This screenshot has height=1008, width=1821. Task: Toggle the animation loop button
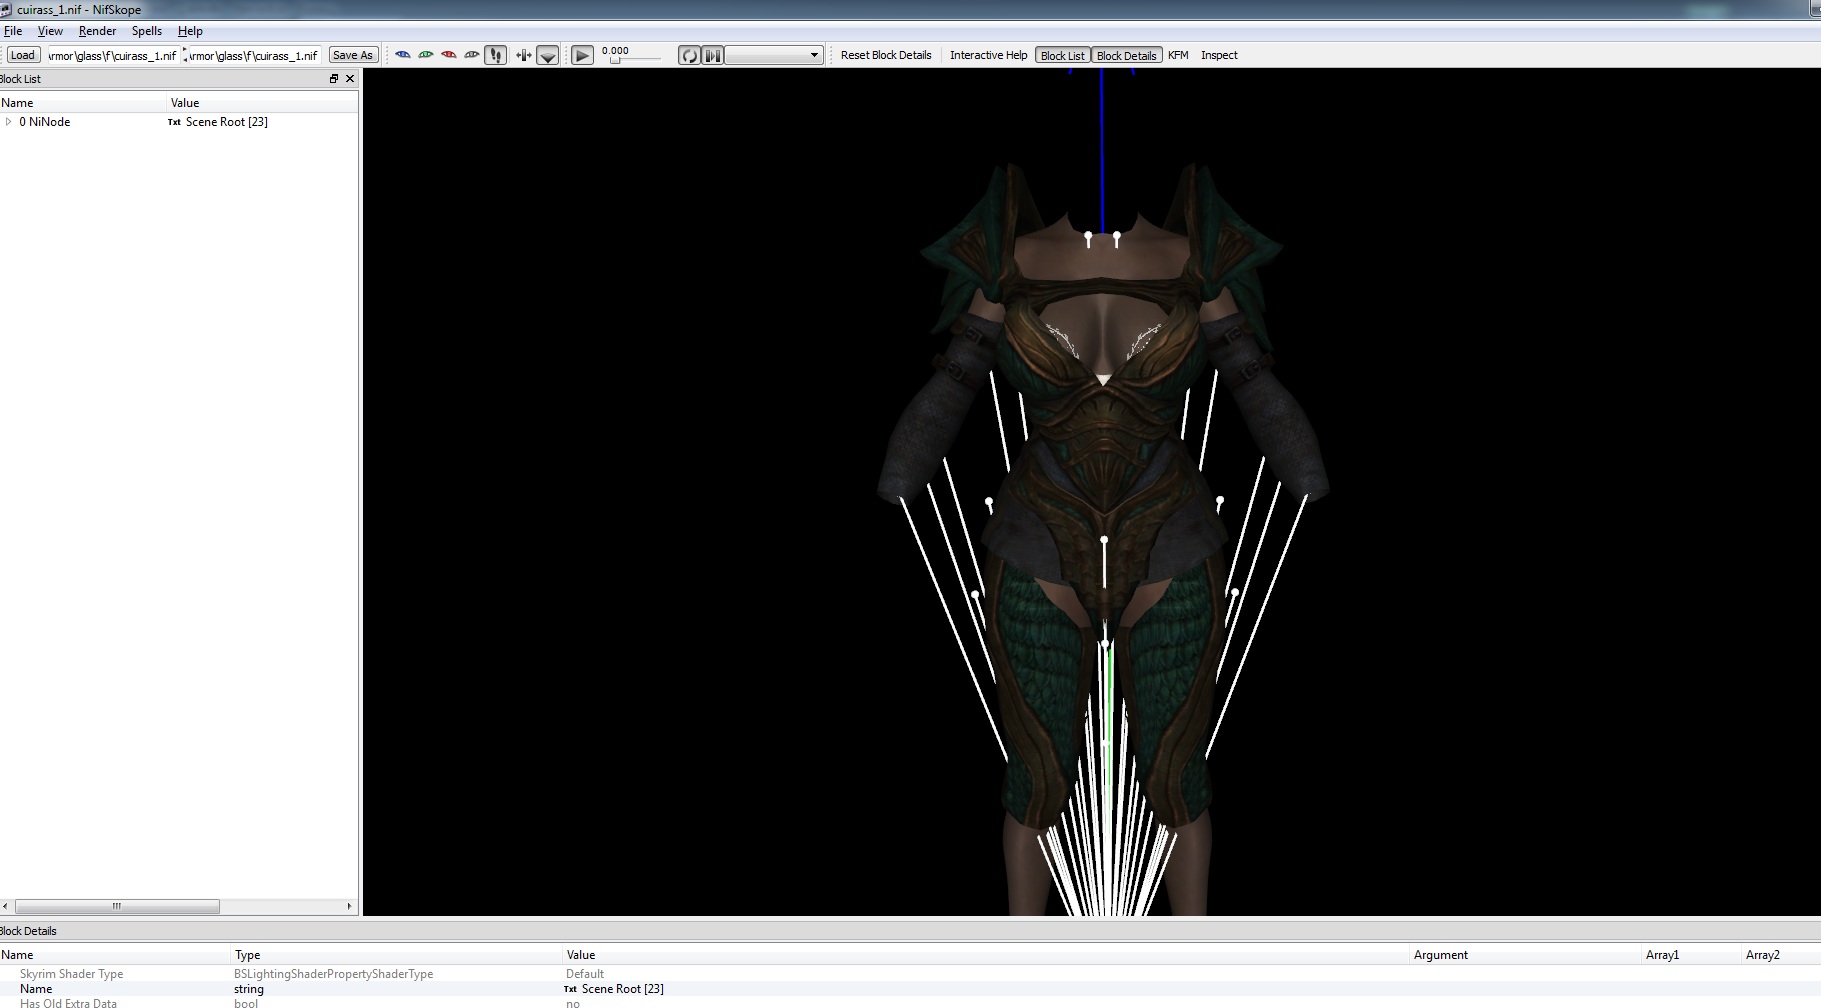(x=689, y=55)
